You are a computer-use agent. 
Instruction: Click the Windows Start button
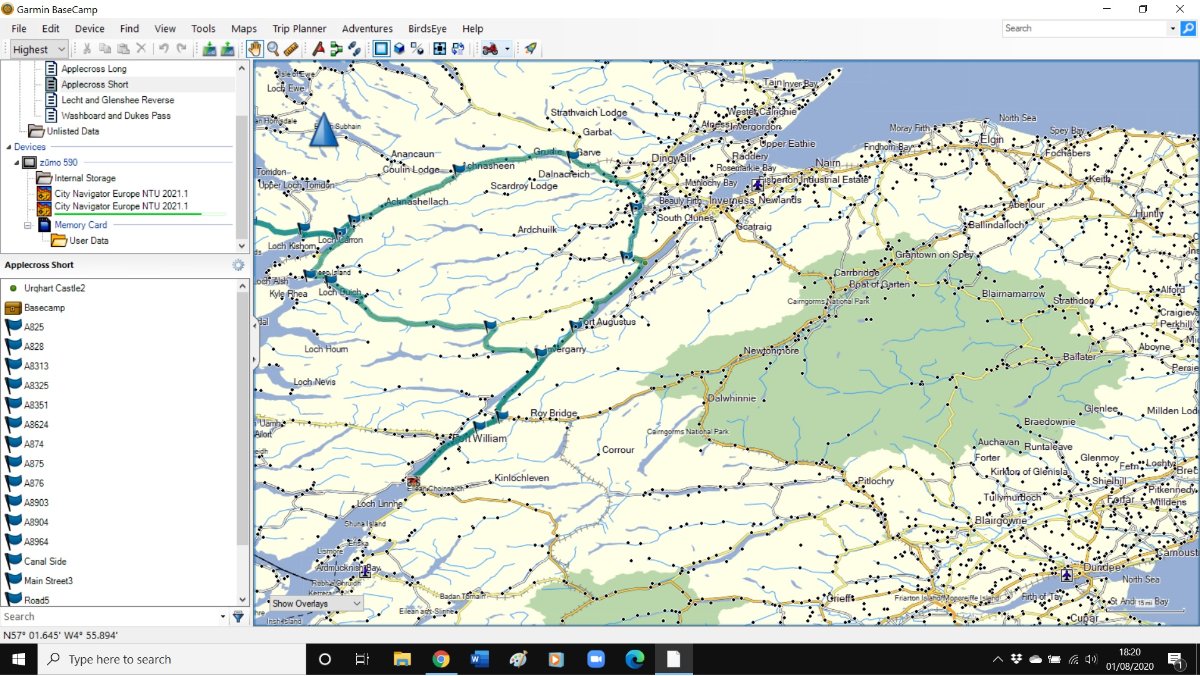pyautogui.click(x=19, y=659)
